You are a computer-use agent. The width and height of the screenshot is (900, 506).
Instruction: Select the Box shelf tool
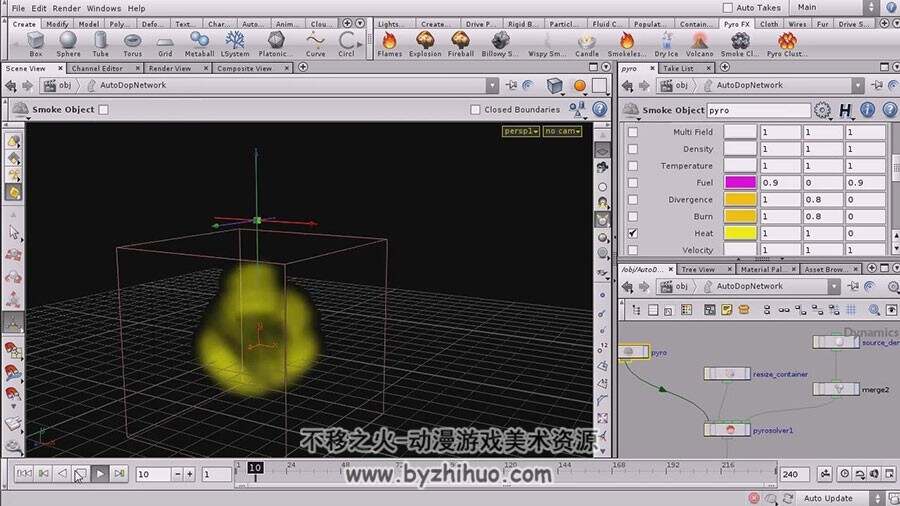[x=36, y=44]
